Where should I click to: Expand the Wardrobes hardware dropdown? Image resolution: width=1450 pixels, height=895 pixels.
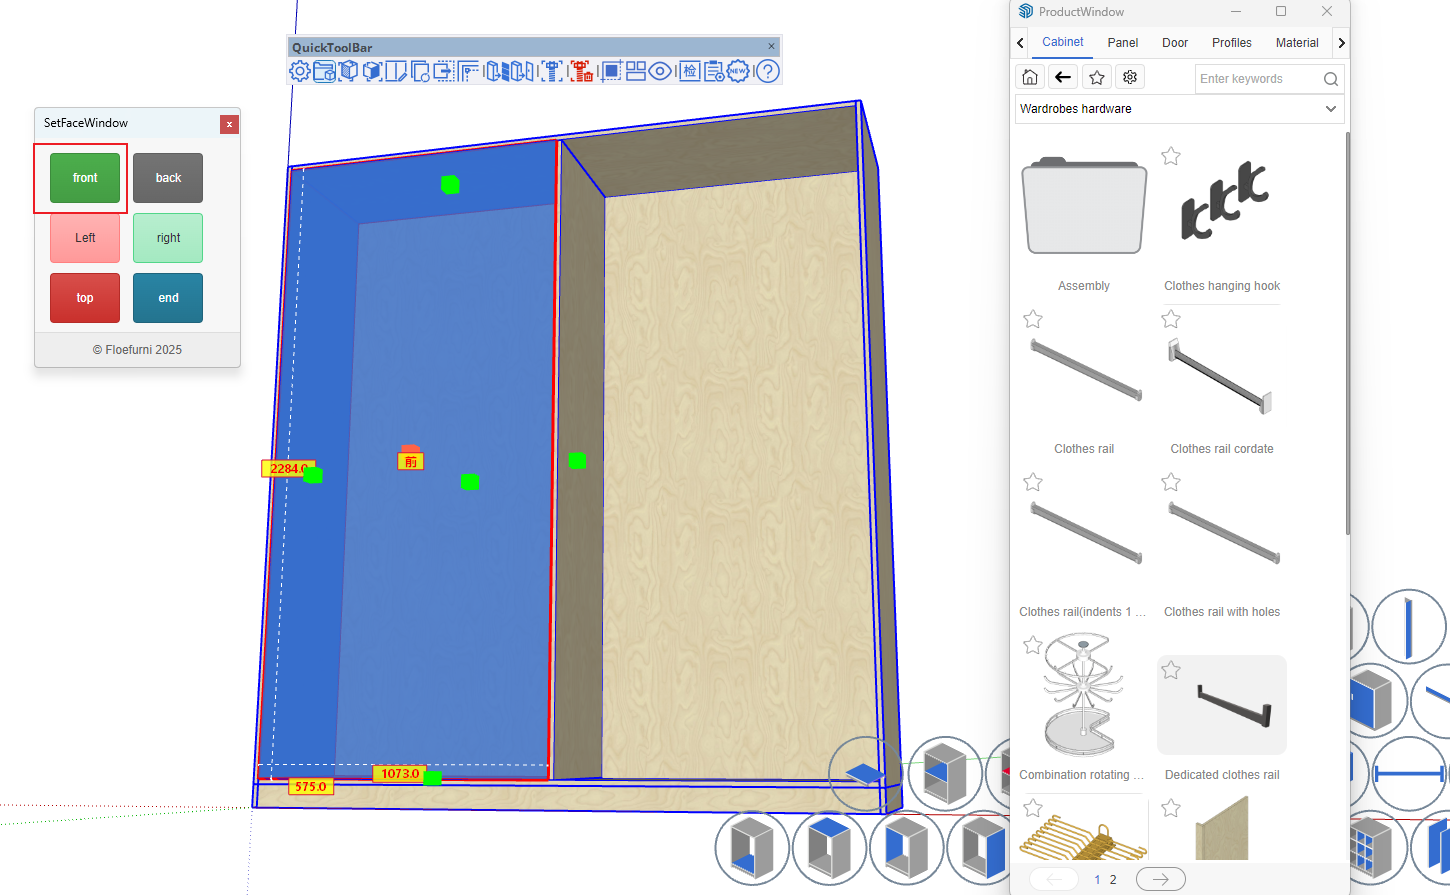pyautogui.click(x=1330, y=109)
